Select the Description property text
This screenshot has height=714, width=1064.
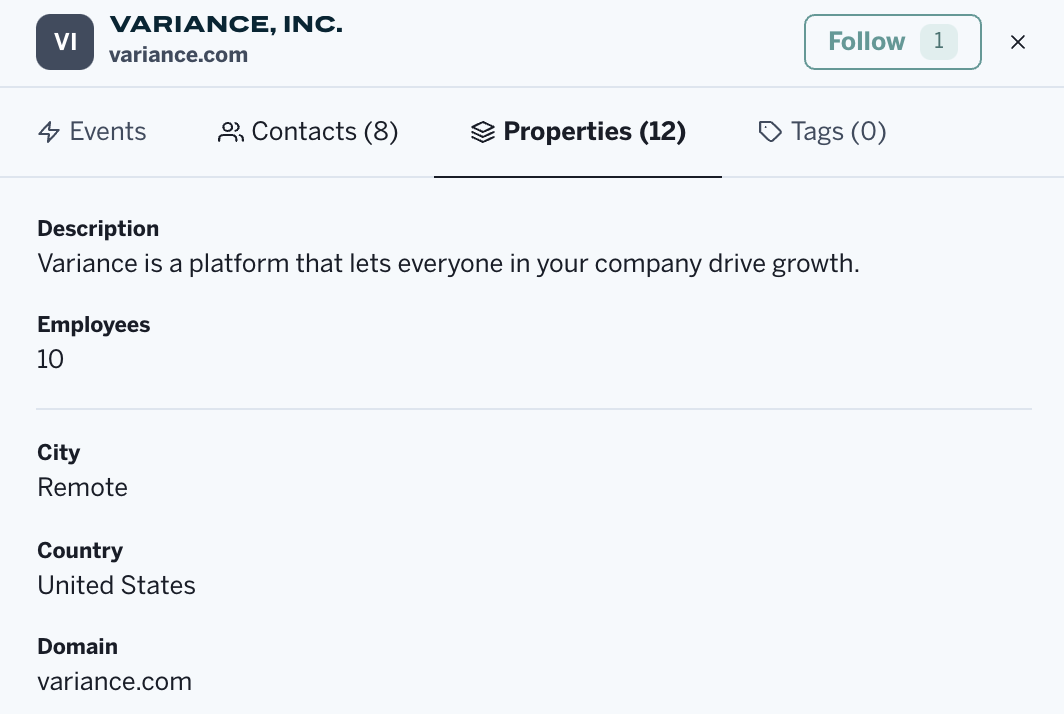click(x=448, y=264)
